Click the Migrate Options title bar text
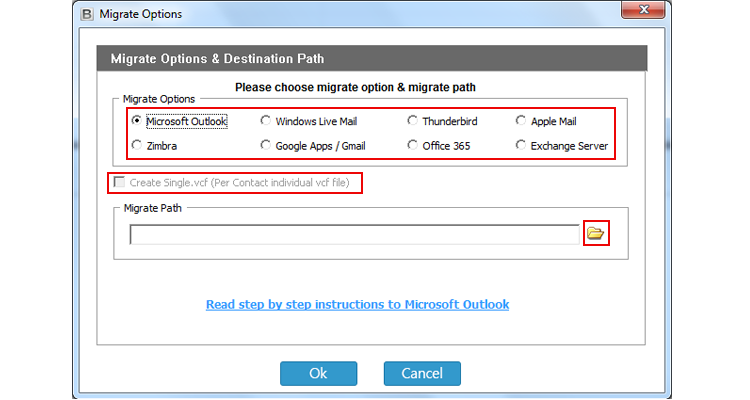The image size is (750, 400). (141, 14)
